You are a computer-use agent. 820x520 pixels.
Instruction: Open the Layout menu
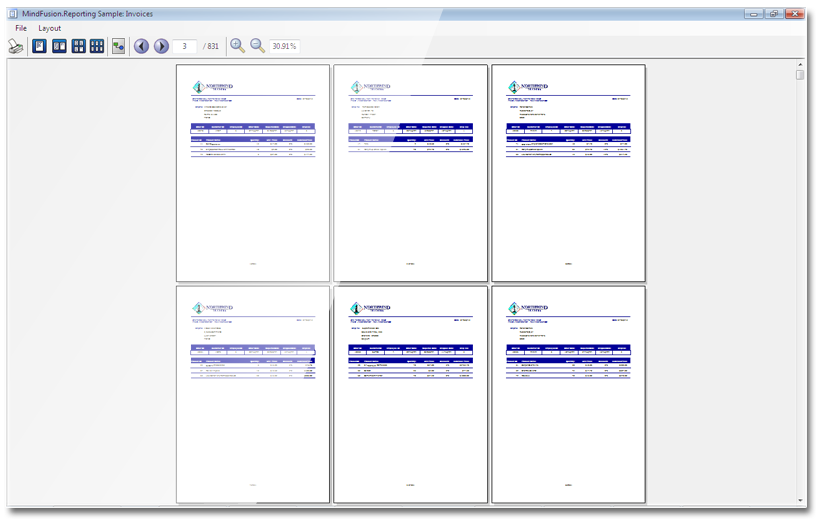(50, 28)
